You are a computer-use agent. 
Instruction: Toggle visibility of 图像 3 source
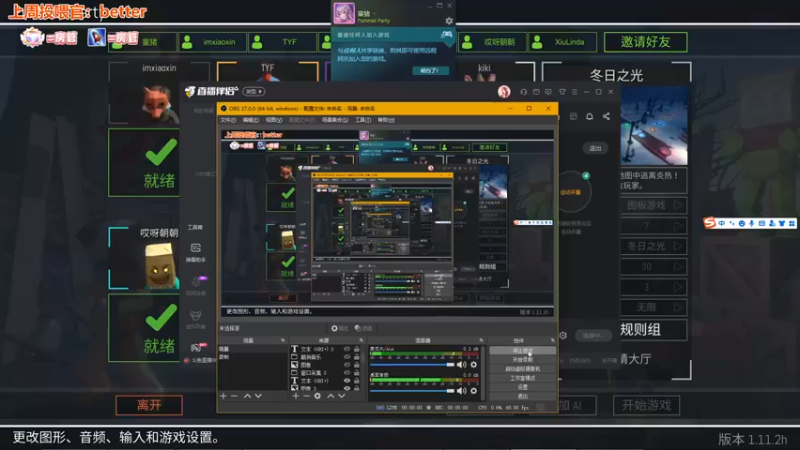[347, 388]
